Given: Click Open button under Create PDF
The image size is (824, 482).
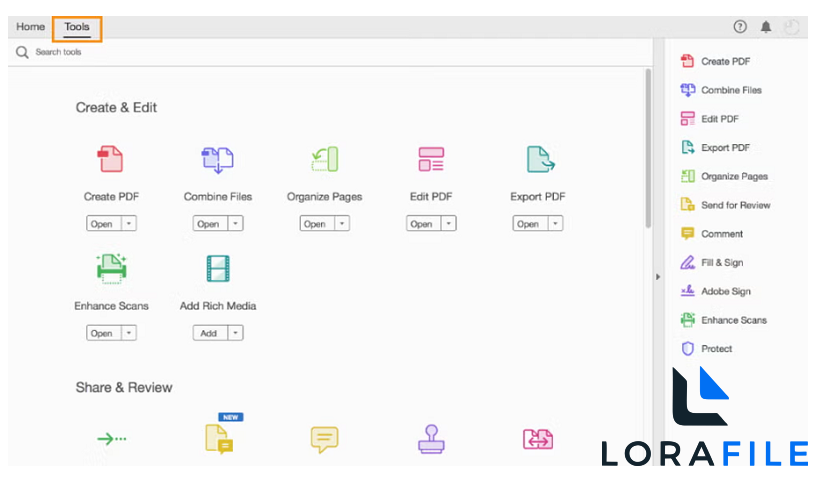Looking at the screenshot, I should click(x=104, y=223).
